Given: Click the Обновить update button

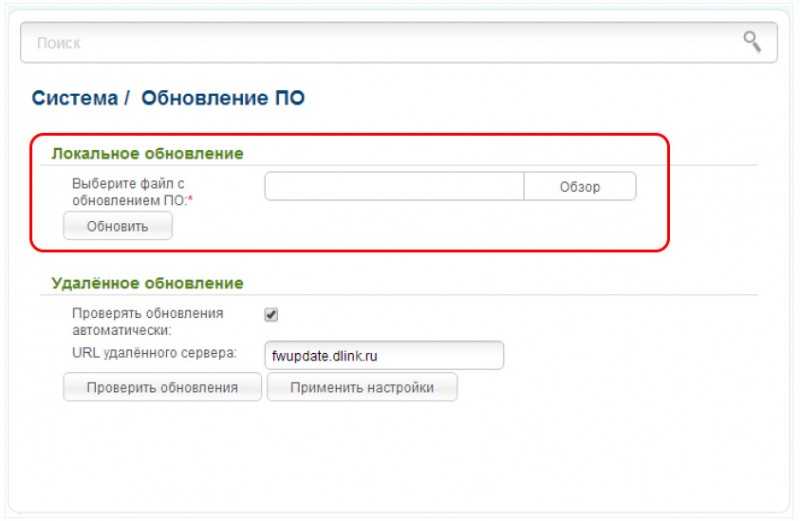Looking at the screenshot, I should click(x=118, y=226).
